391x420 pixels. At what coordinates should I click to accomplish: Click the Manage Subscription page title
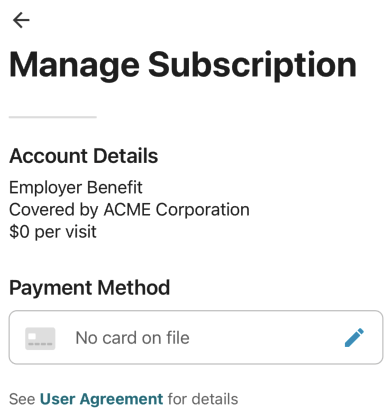(183, 66)
